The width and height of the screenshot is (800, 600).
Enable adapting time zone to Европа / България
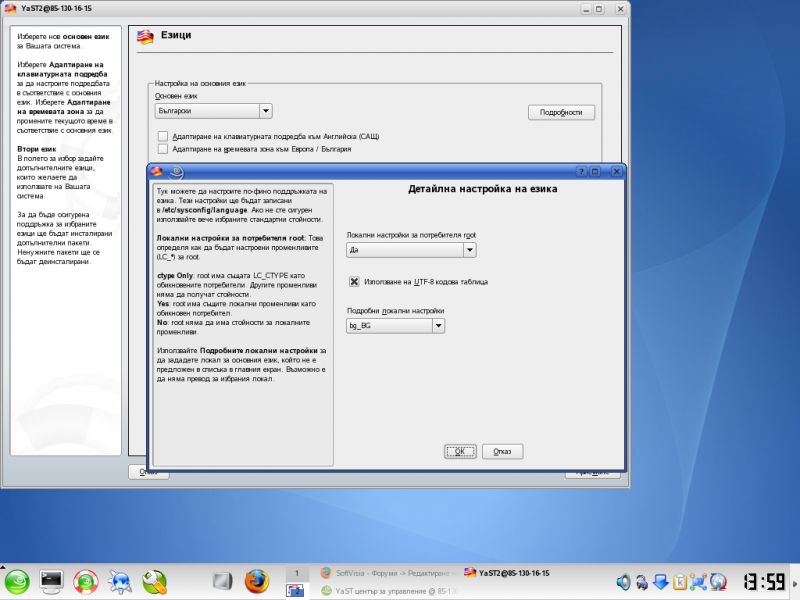(x=163, y=149)
